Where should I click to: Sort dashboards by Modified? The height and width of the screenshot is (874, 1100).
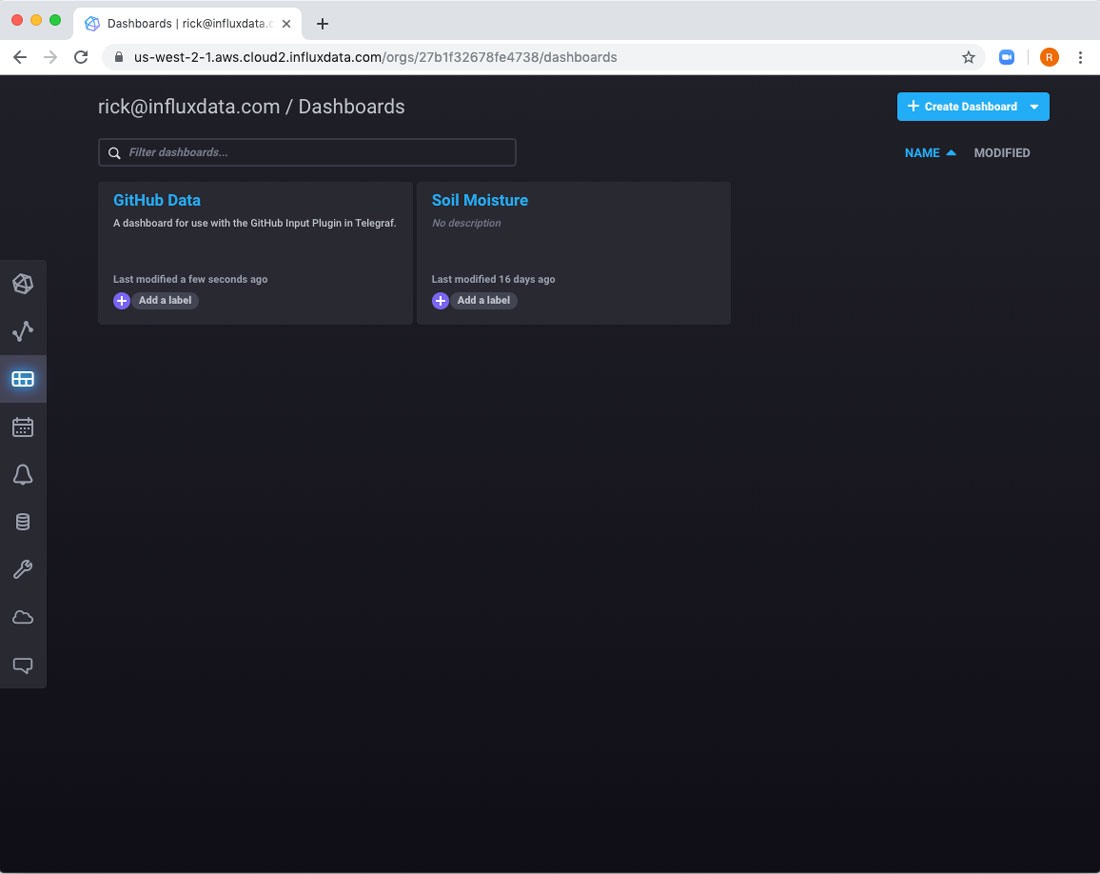(1001, 153)
